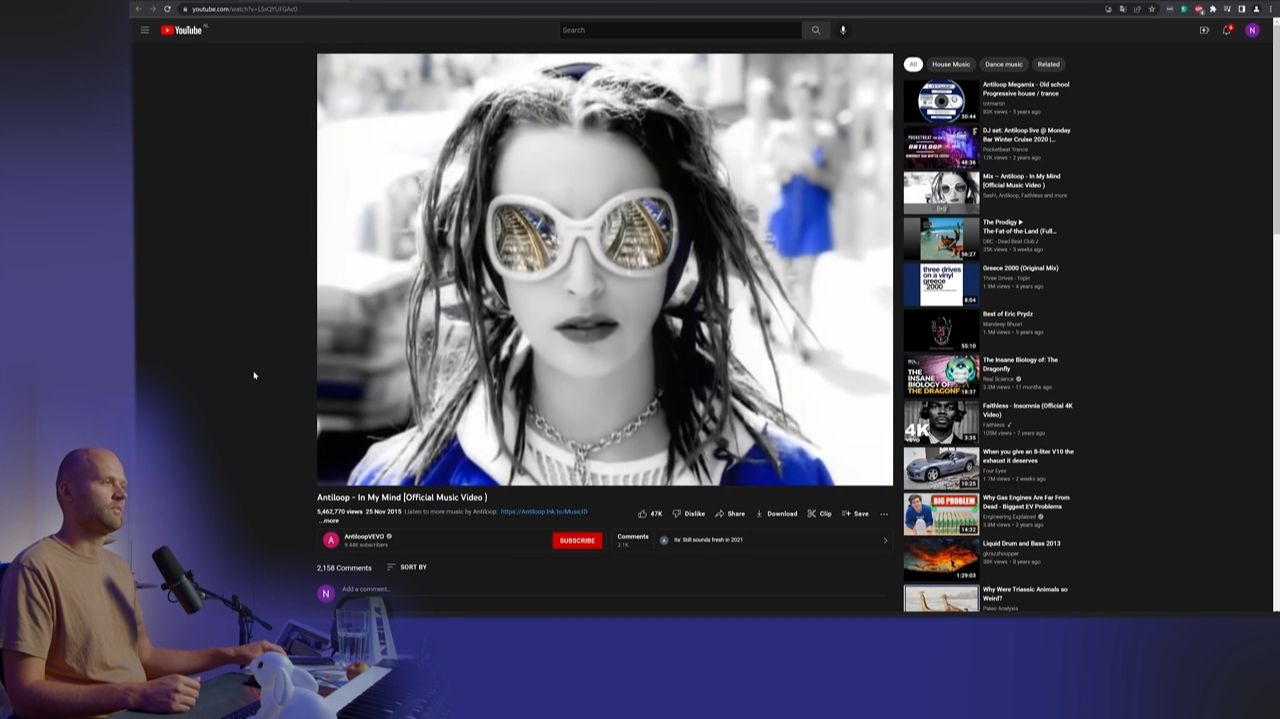Dislike the video
The height and width of the screenshot is (719, 1280).
tap(689, 514)
